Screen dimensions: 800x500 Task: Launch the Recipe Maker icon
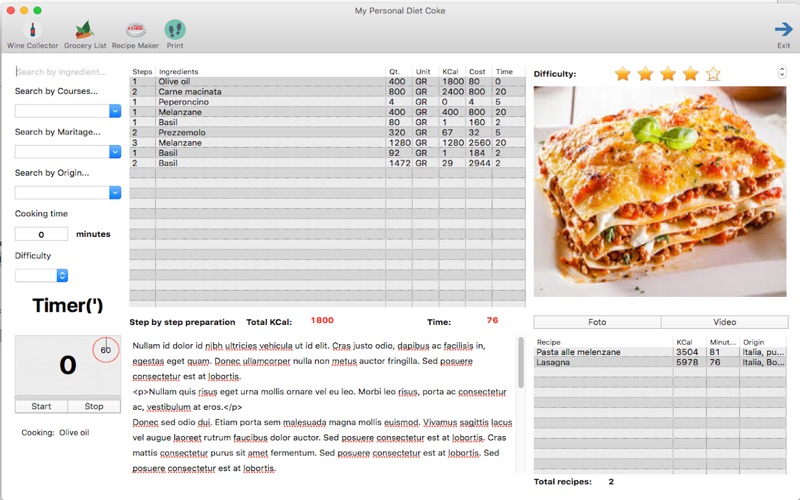coord(135,30)
